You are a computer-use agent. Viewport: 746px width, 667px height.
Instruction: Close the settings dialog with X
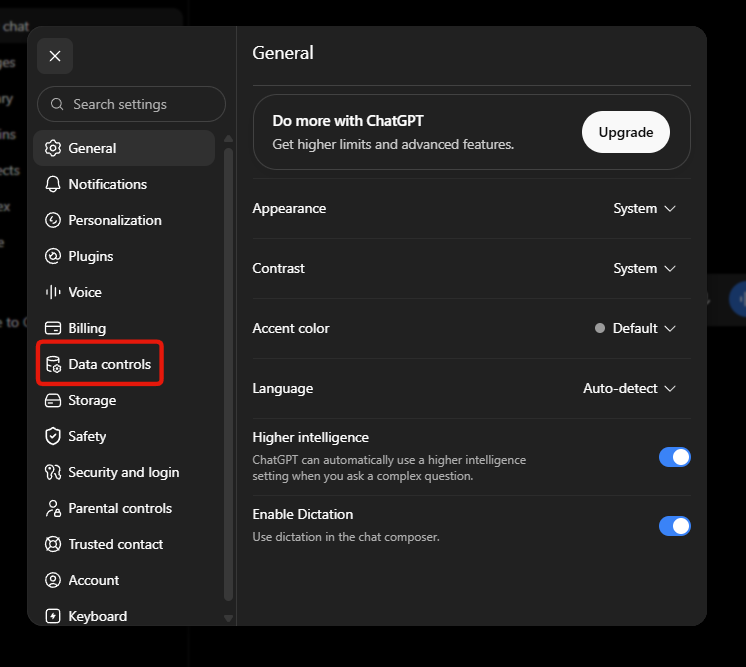point(55,56)
